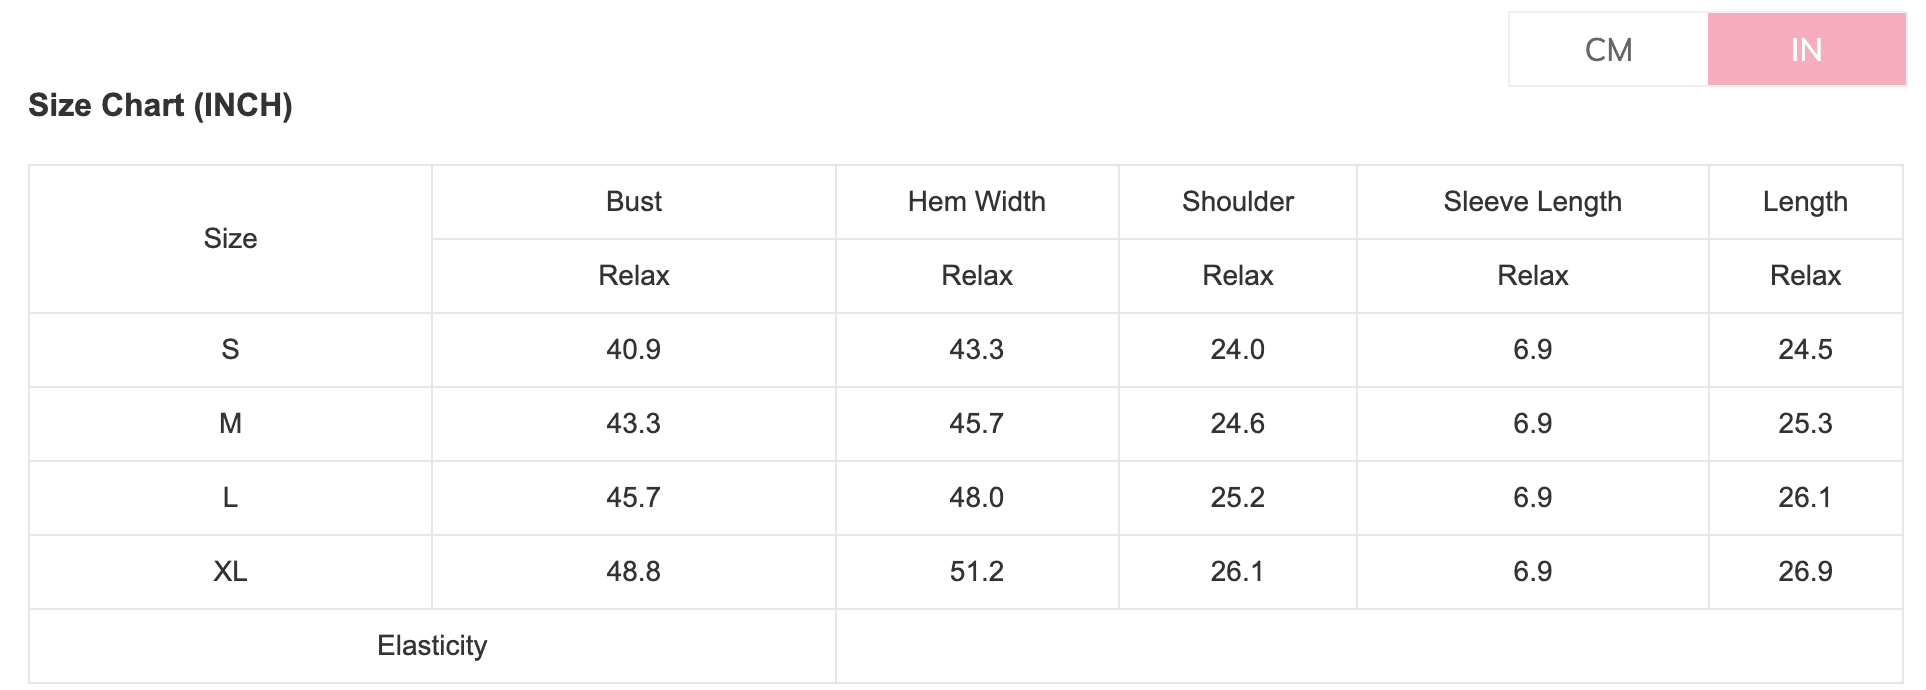
Task: Click the Length column header
Action: click(1805, 202)
